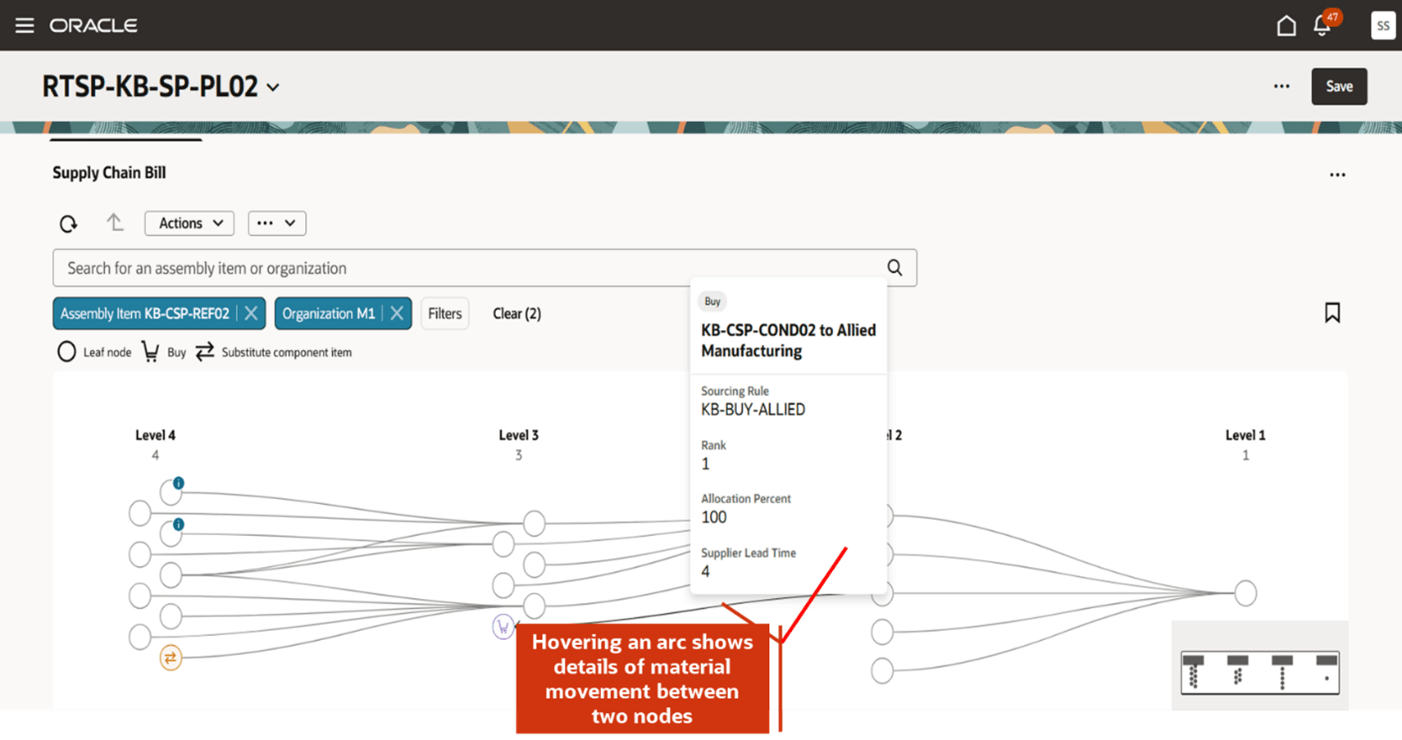1402x740 pixels.
Task: Click the bookmark saved search icon
Action: (1332, 313)
